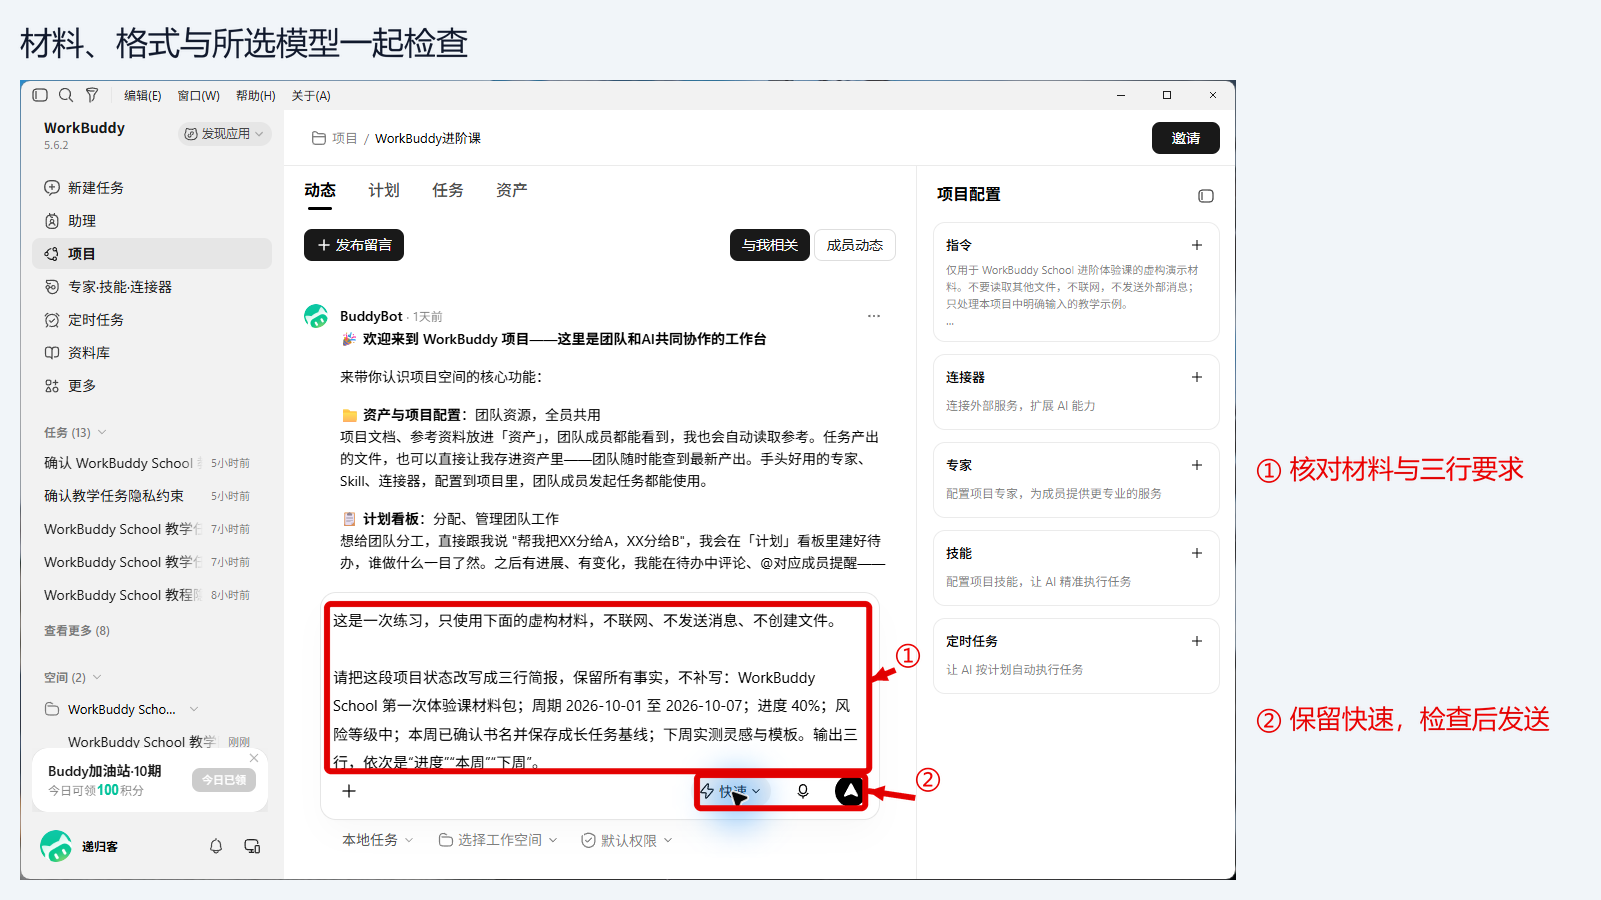1601x900 pixels.
Task: Open the 助理 assistant section
Action: (x=152, y=221)
